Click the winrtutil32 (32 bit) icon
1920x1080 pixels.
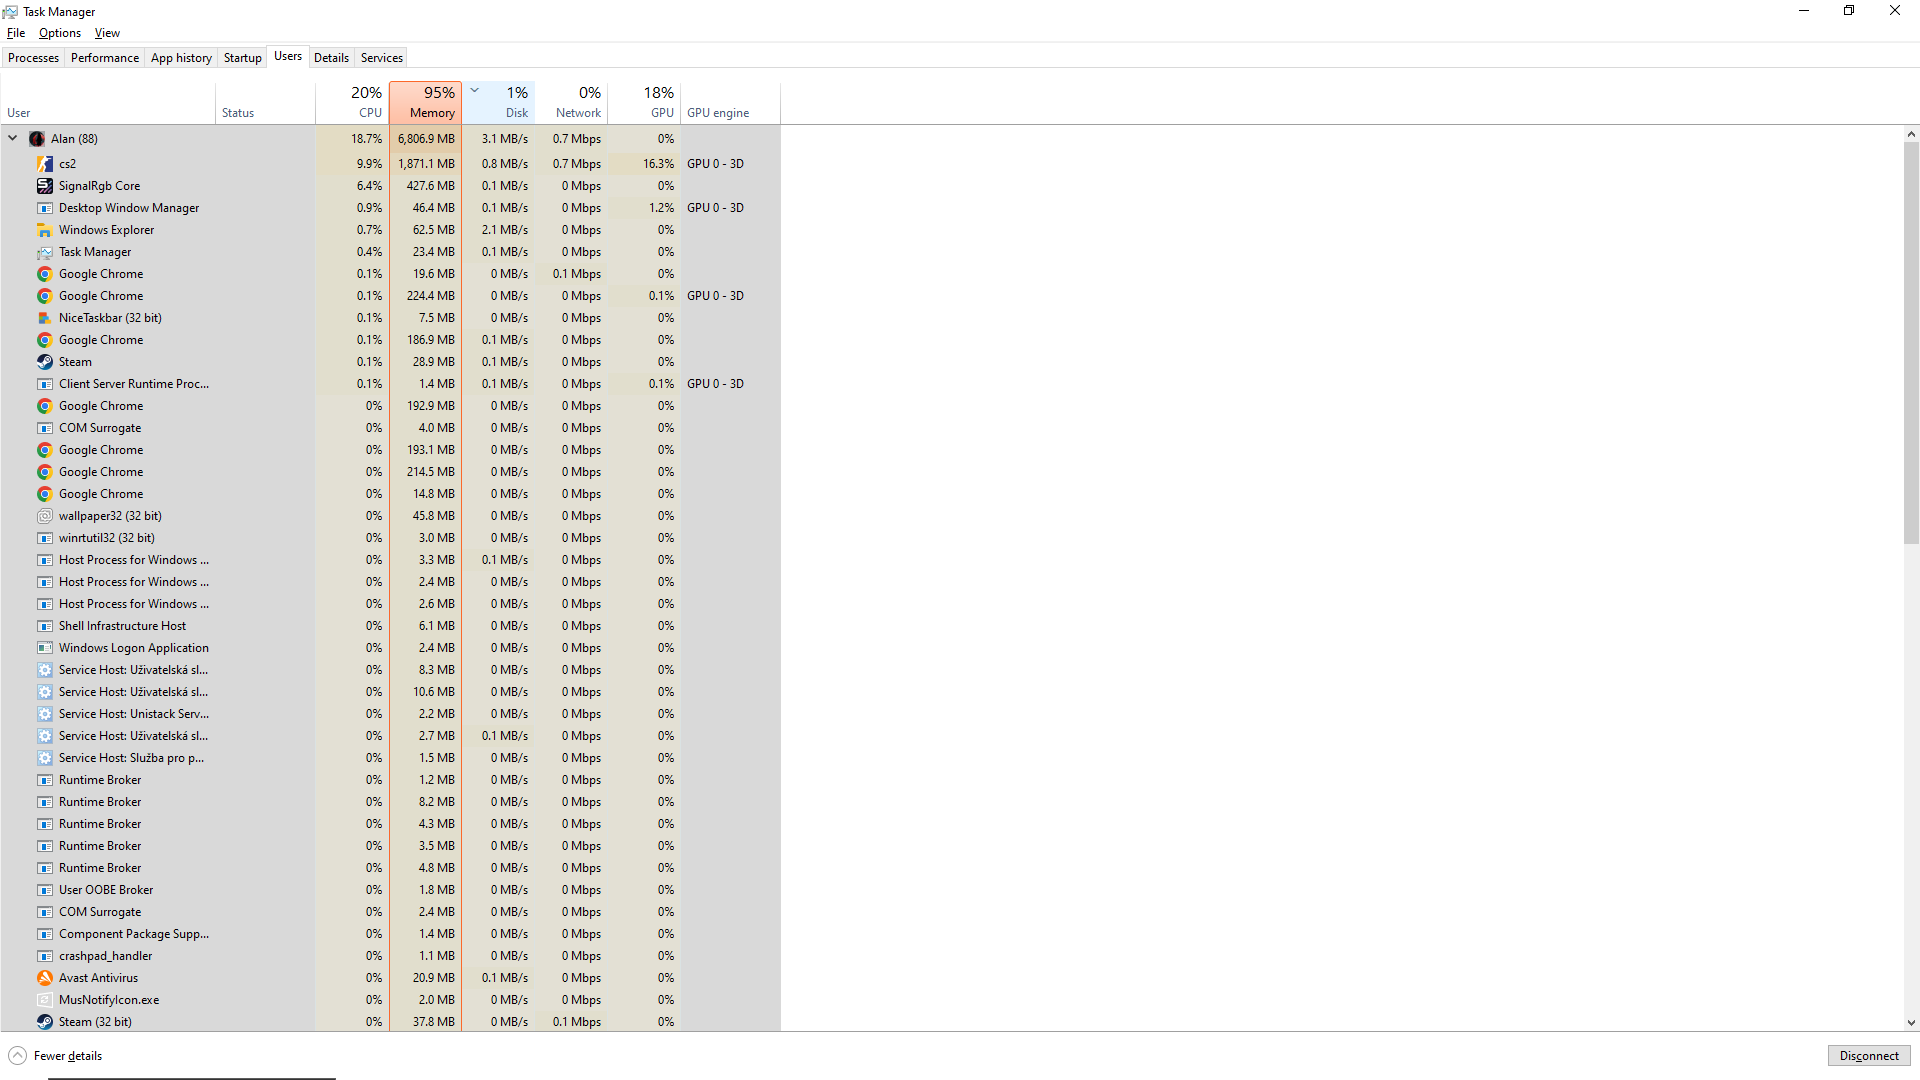[45, 538]
